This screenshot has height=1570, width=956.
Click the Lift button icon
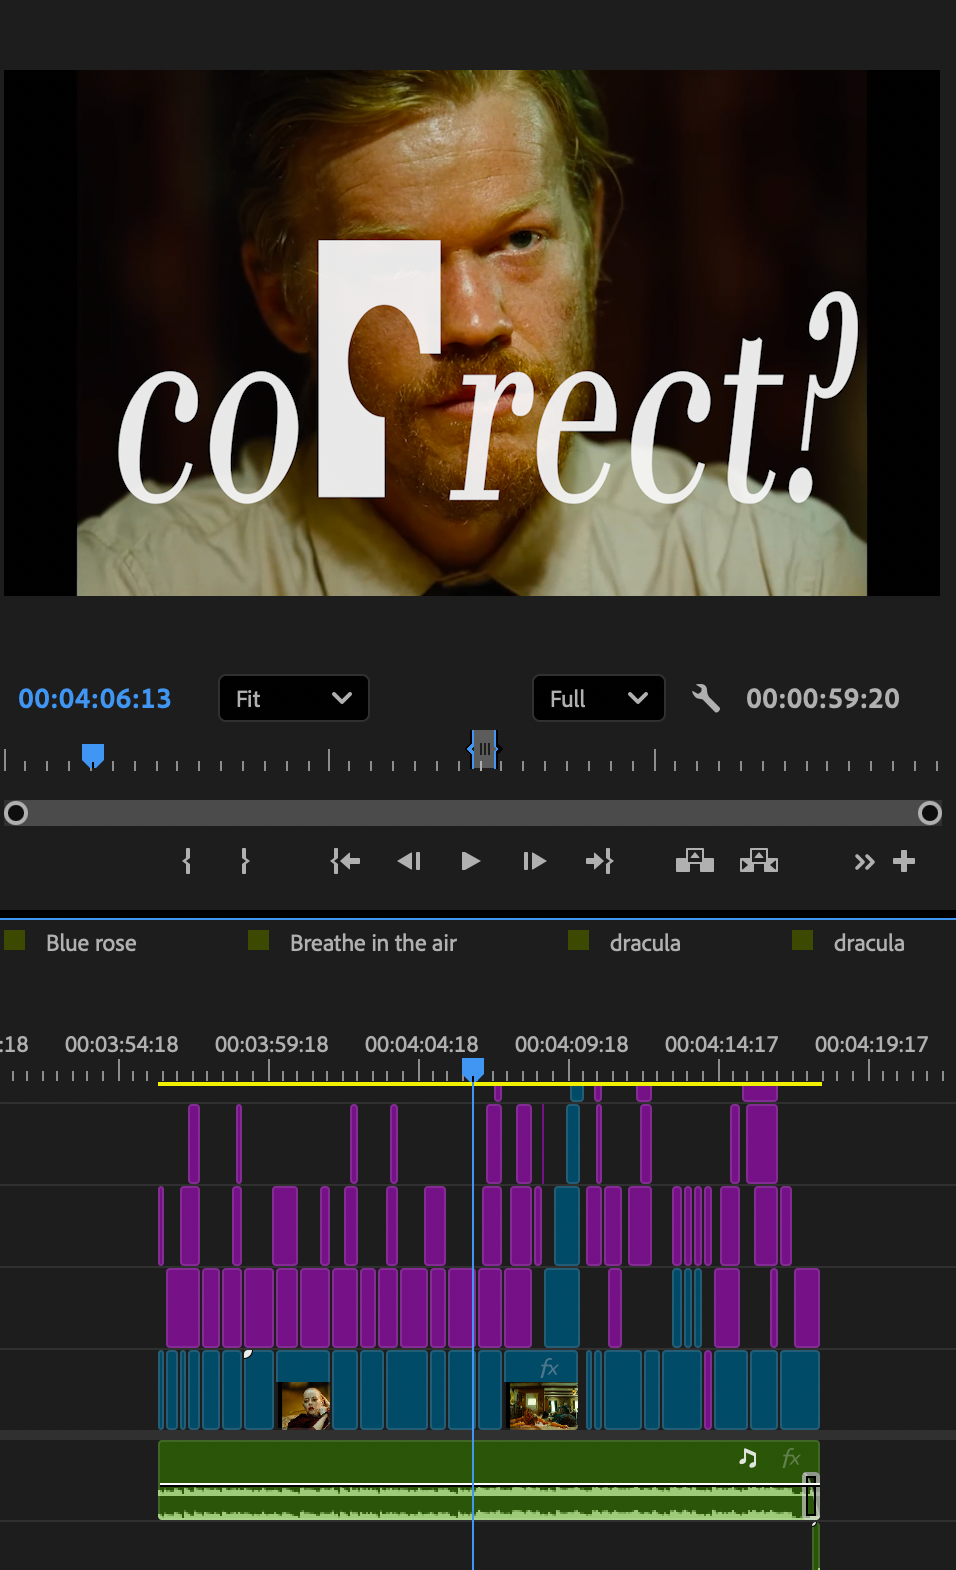point(695,861)
